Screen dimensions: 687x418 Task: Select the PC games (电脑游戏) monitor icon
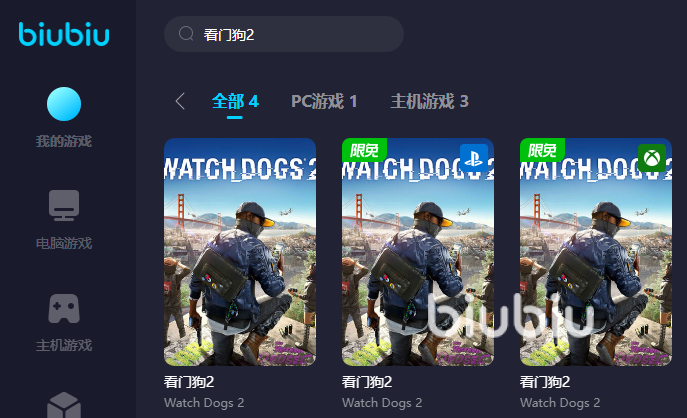pyautogui.click(x=64, y=205)
